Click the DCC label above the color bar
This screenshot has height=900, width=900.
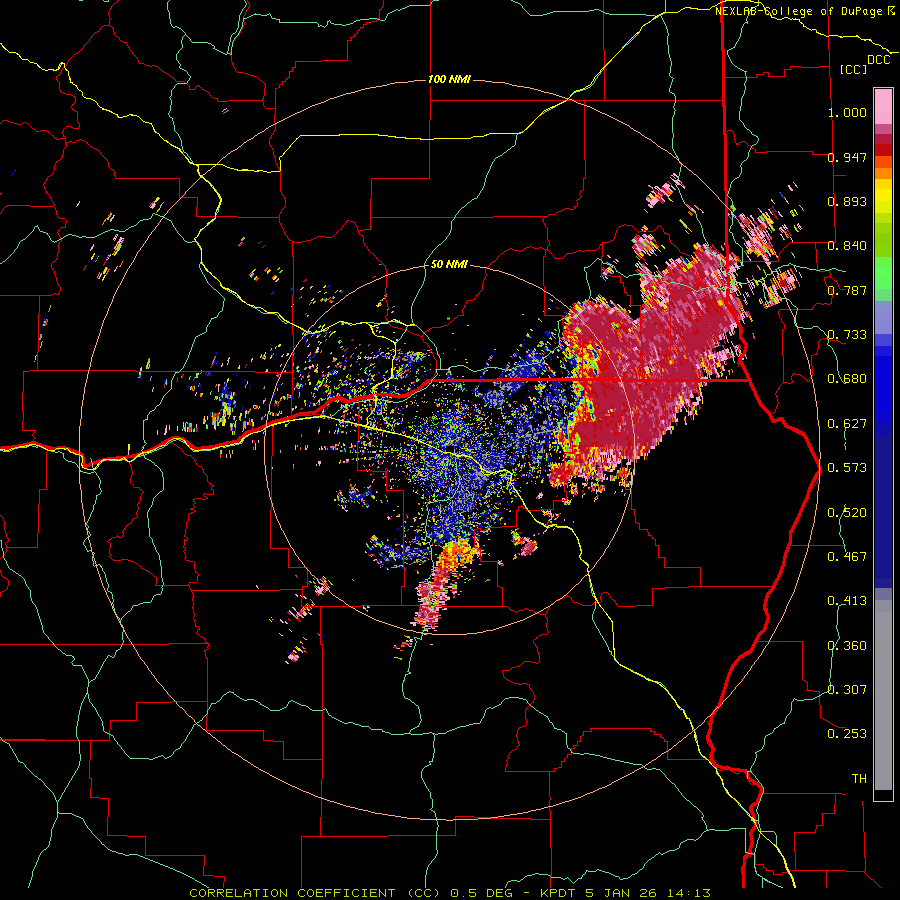click(878, 60)
